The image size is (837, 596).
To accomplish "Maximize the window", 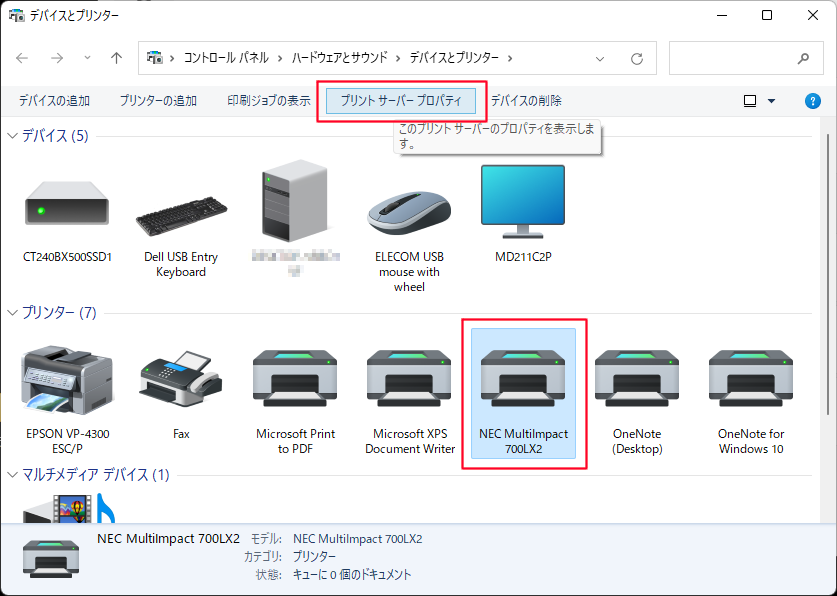I will tap(767, 15).
